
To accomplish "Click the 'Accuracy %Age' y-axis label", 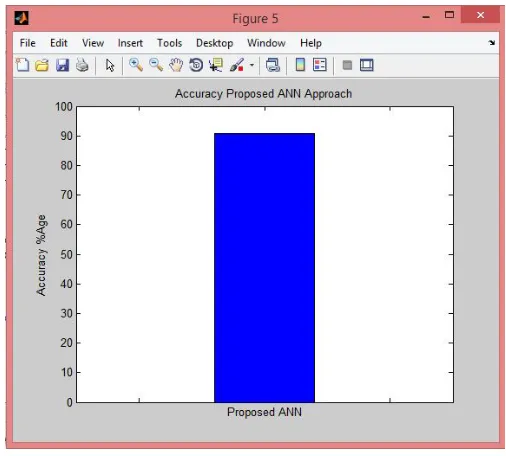I will coord(41,255).
